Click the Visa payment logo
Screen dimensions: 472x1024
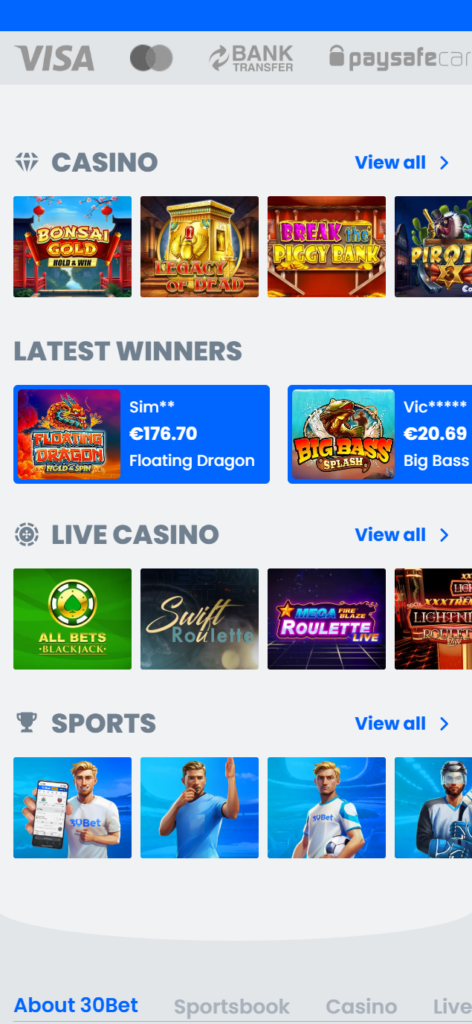click(55, 58)
